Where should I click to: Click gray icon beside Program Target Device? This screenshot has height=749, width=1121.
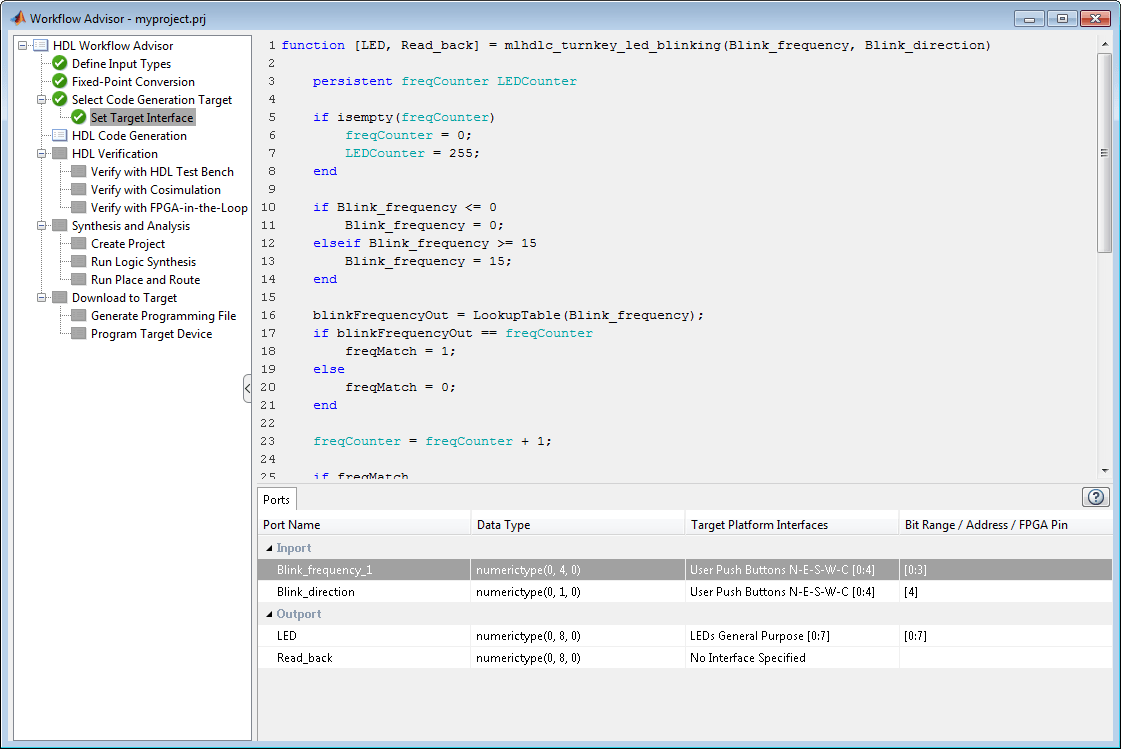[x=79, y=334]
